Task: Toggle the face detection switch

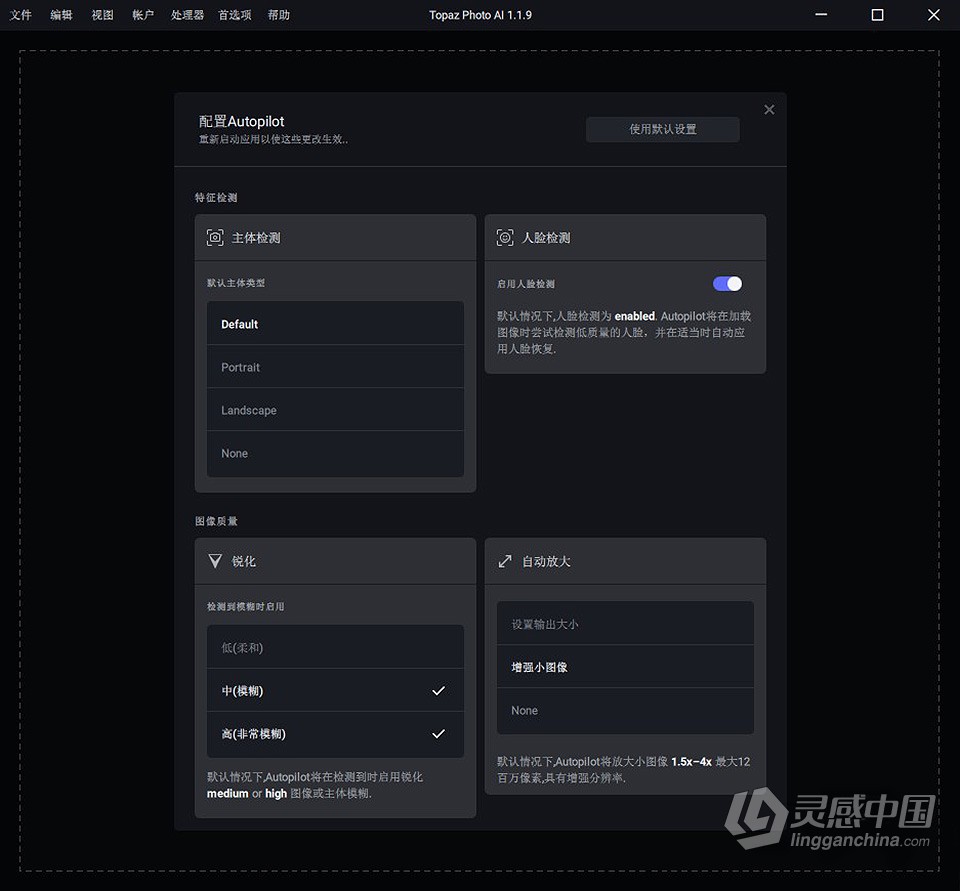Action: click(727, 284)
